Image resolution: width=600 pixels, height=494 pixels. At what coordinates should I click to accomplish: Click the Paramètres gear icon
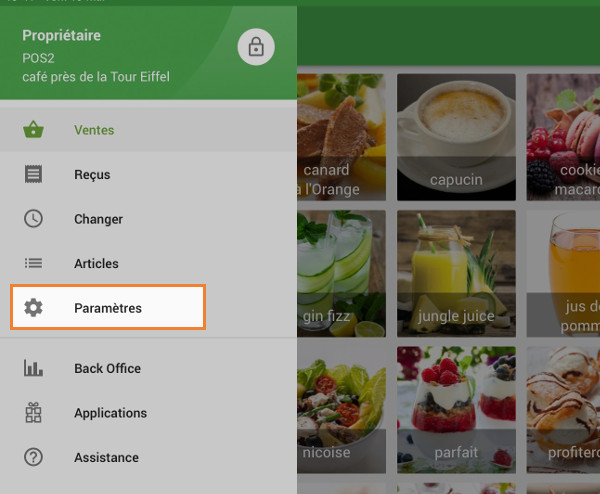click(34, 308)
